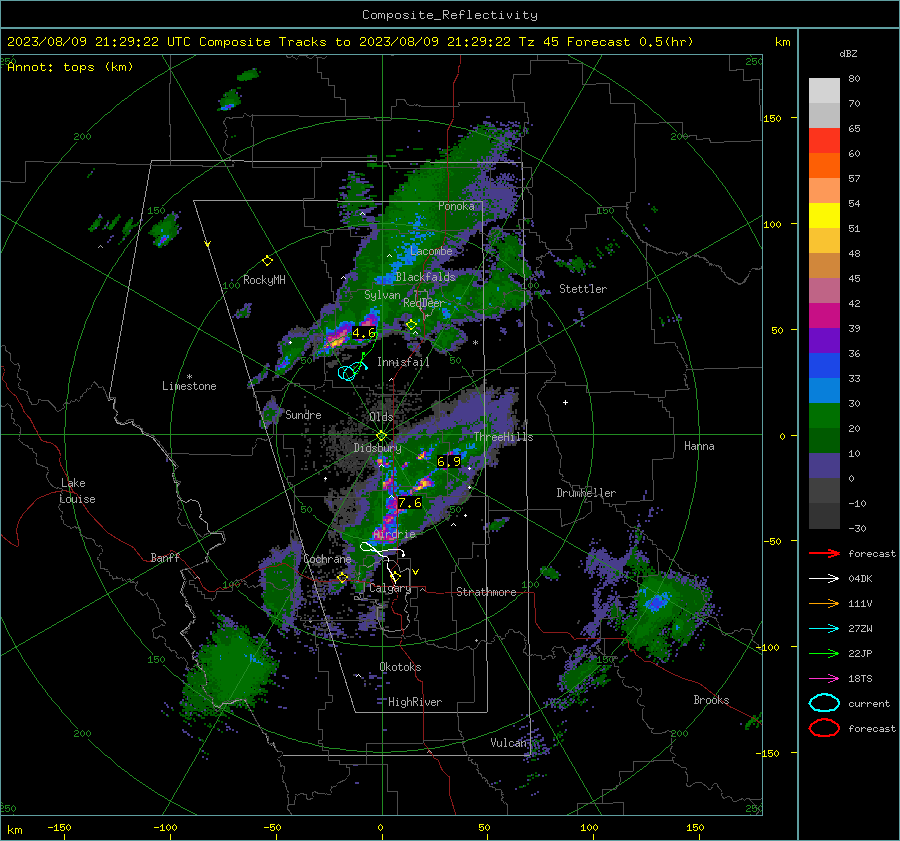Click the Brooks town label
Screen dimensions: 900x841
coord(711,700)
